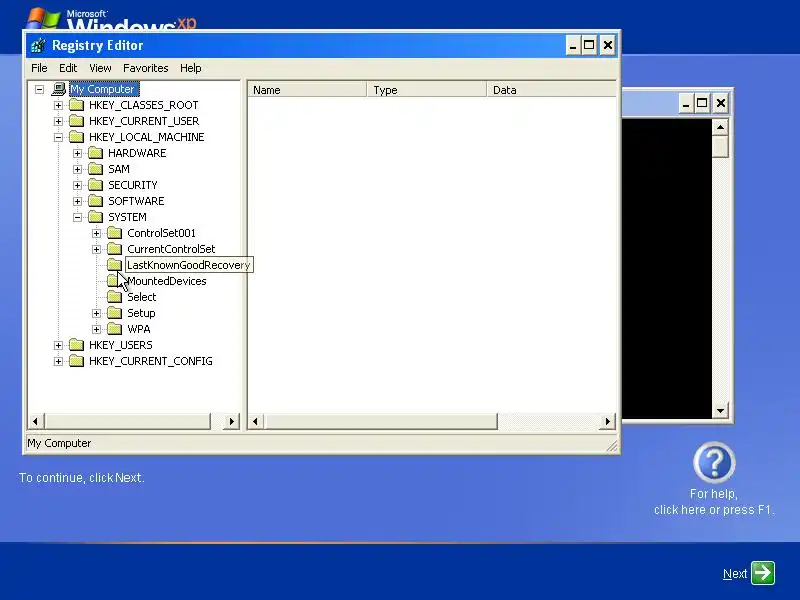Click the Registry Editor title bar icon
This screenshot has height=600, width=800.
click(38, 45)
